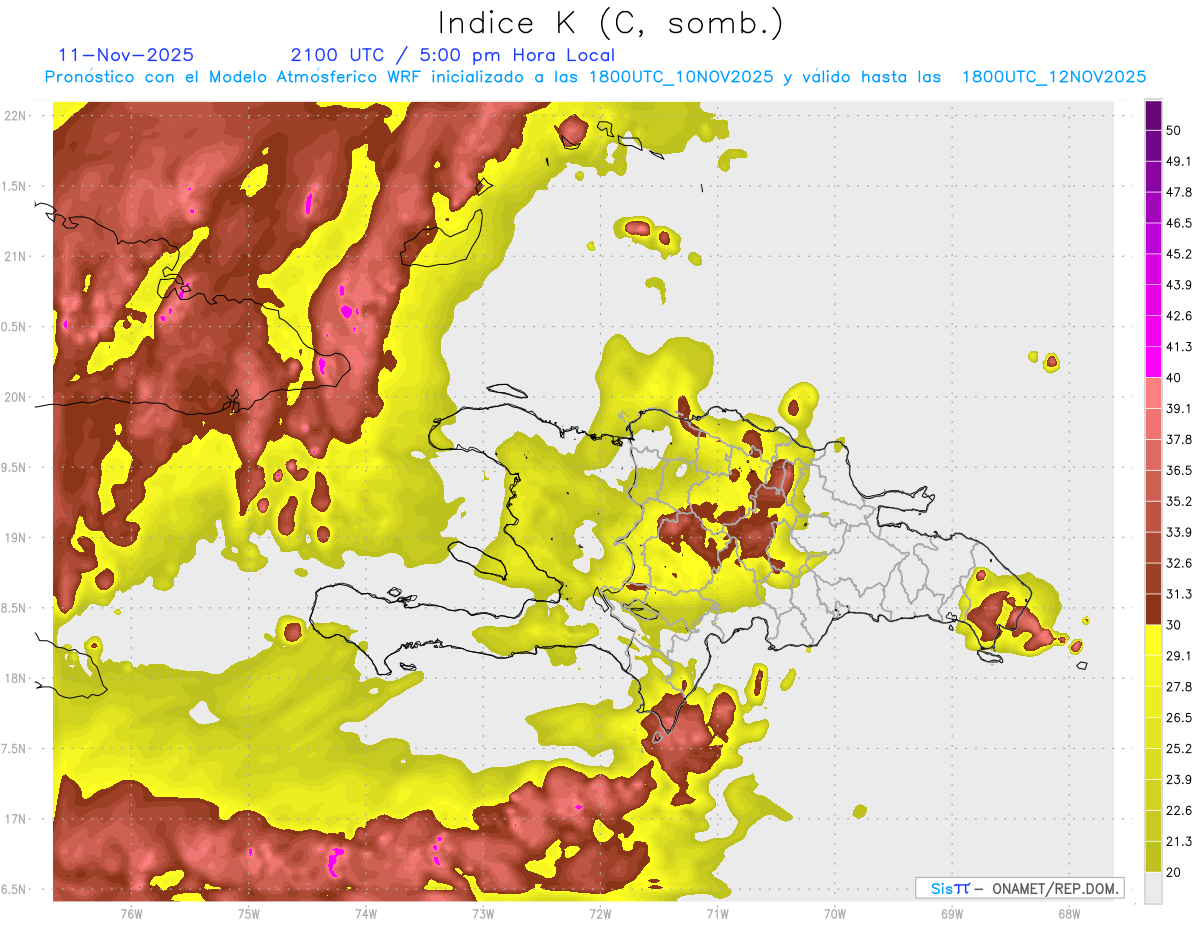
Task: Click the "17N" latitude label
Action: tap(15, 820)
